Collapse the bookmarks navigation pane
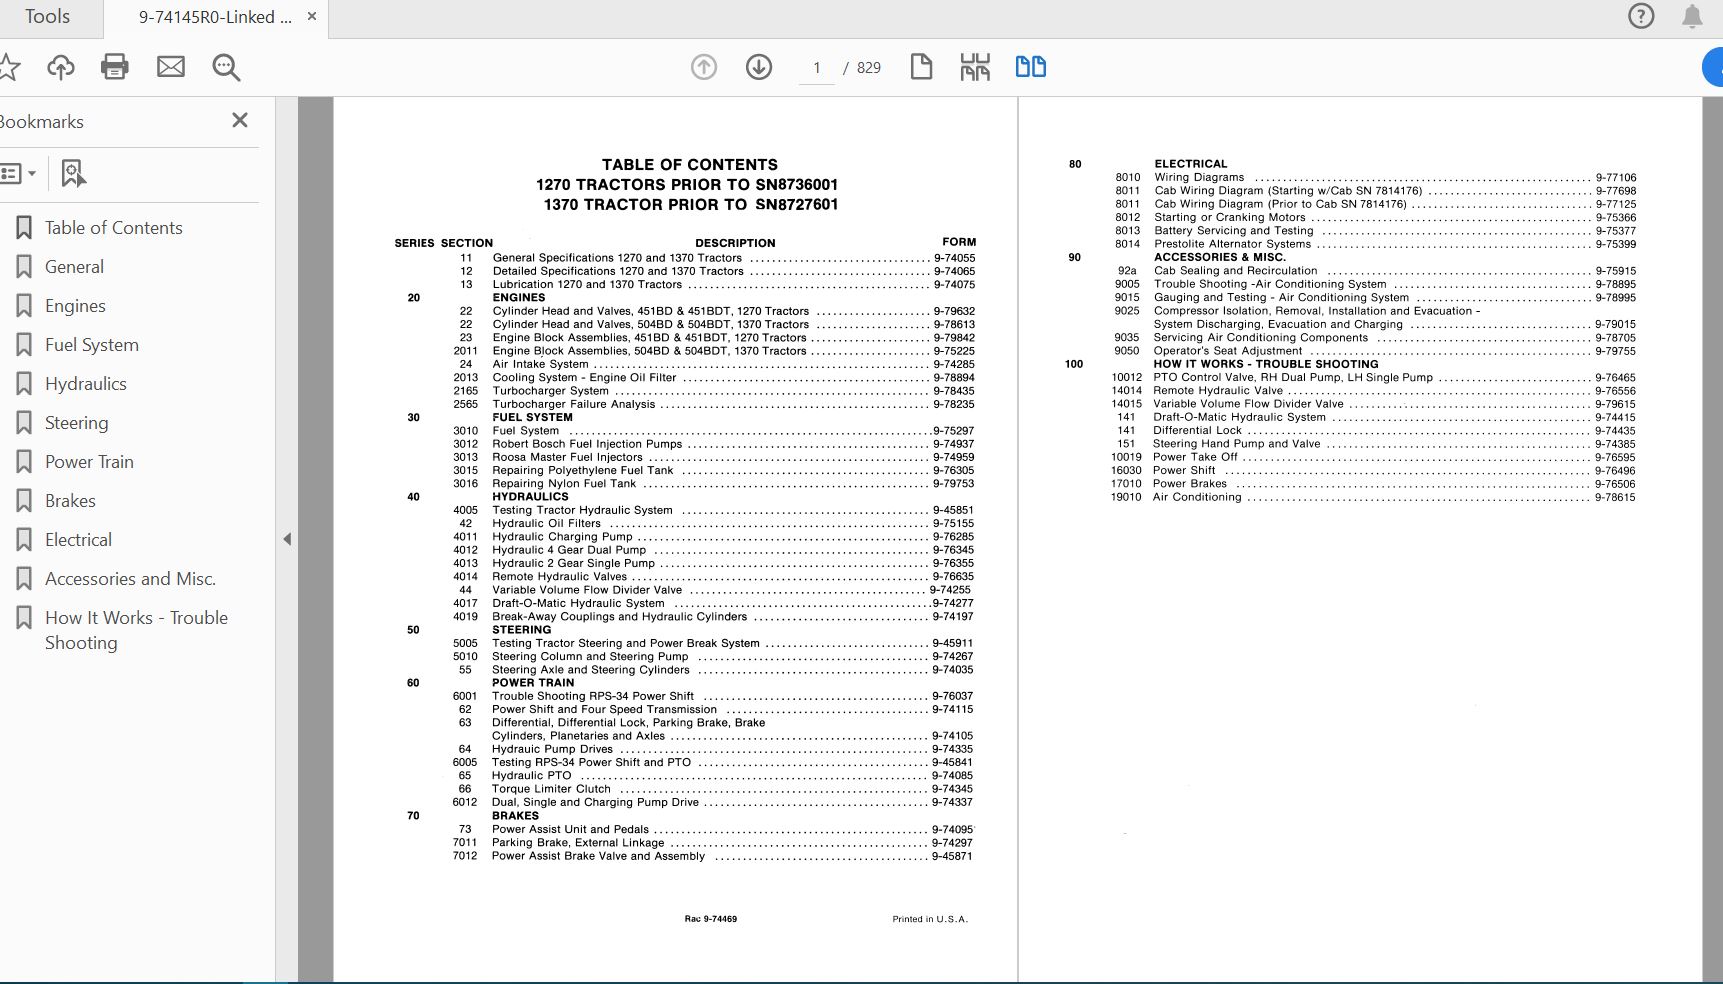 pyautogui.click(x=287, y=538)
